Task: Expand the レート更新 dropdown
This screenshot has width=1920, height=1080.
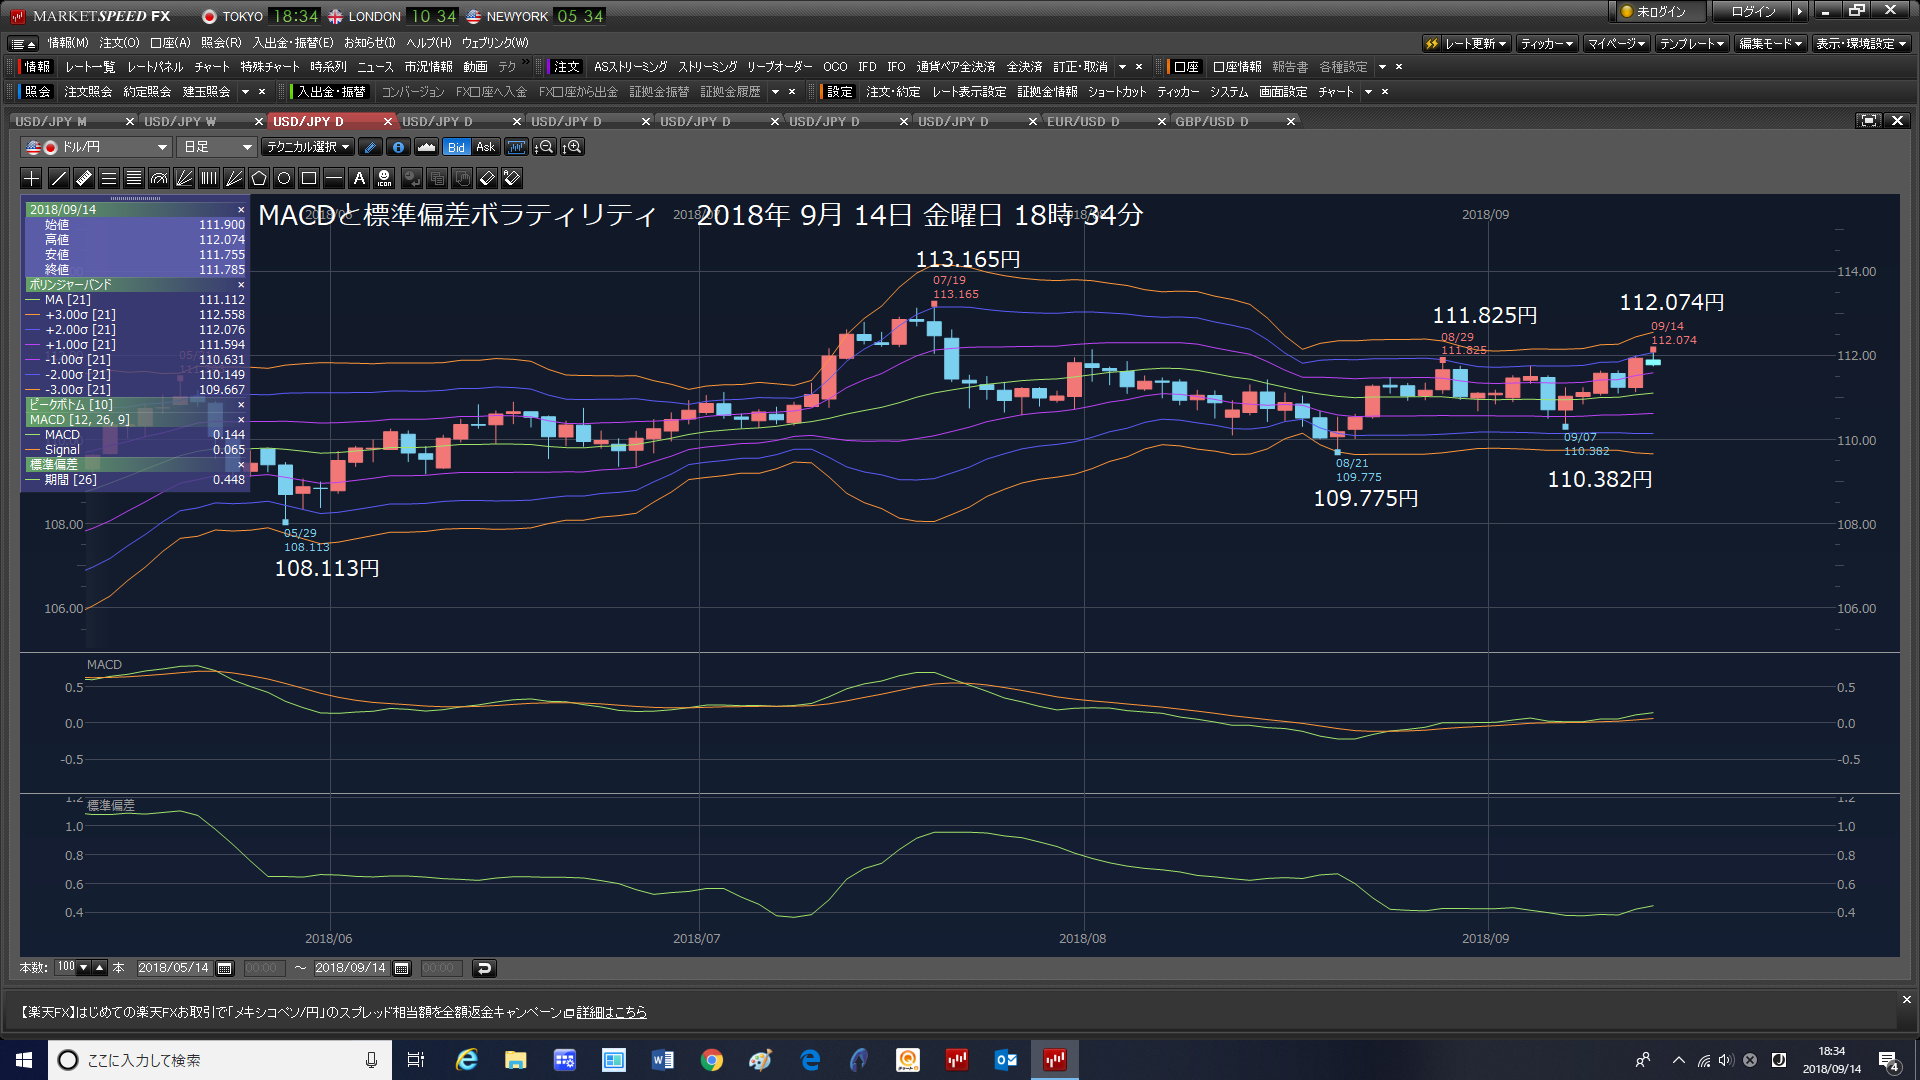Action: [1467, 43]
